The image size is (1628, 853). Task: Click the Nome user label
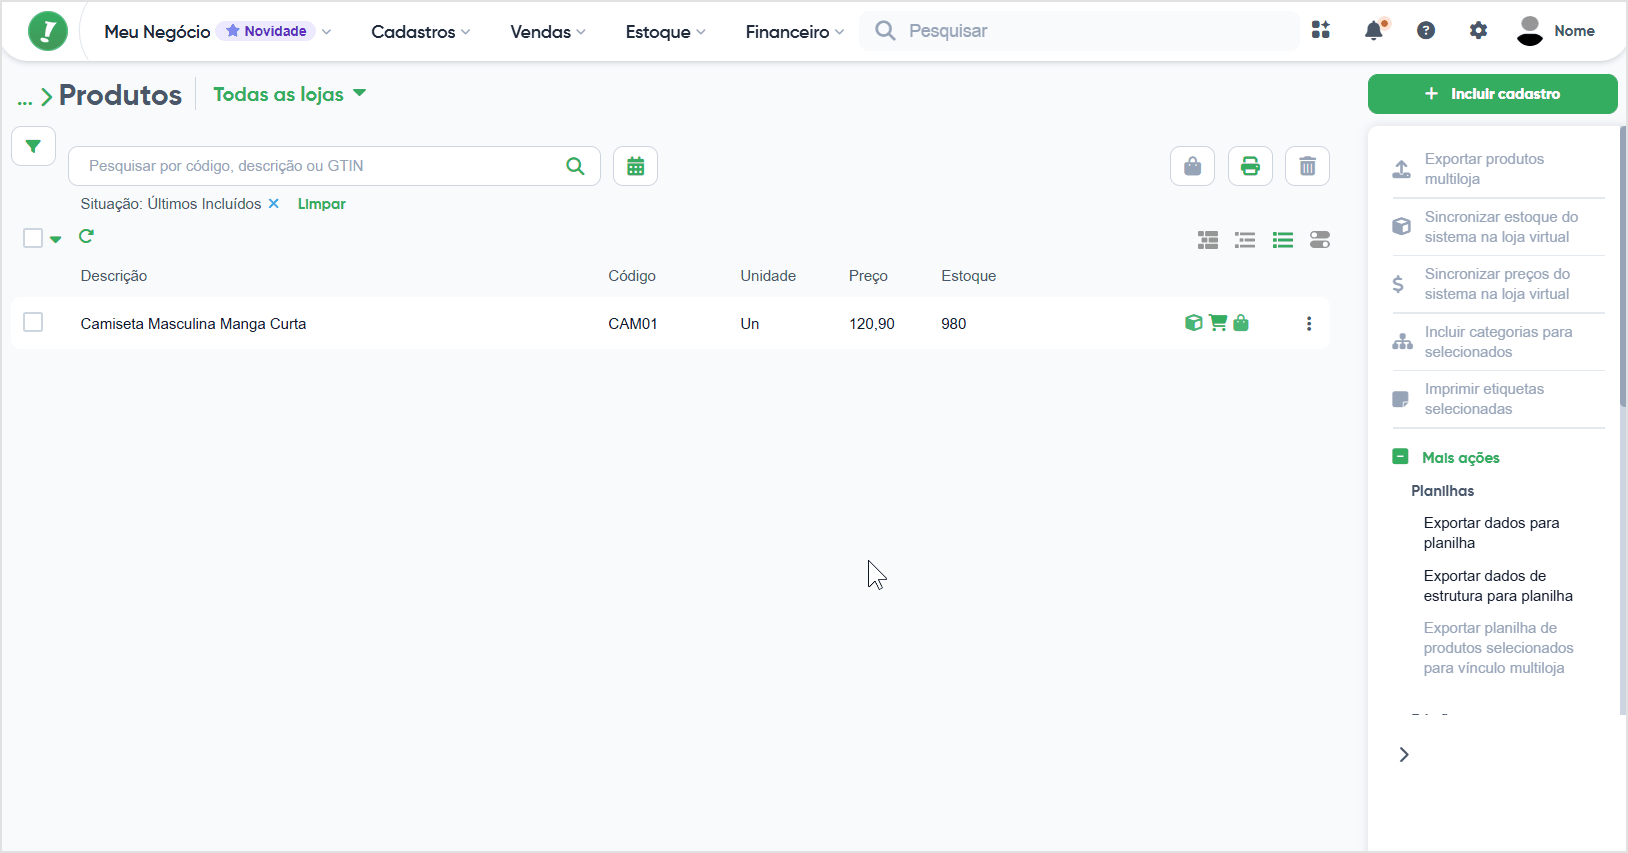point(1574,31)
